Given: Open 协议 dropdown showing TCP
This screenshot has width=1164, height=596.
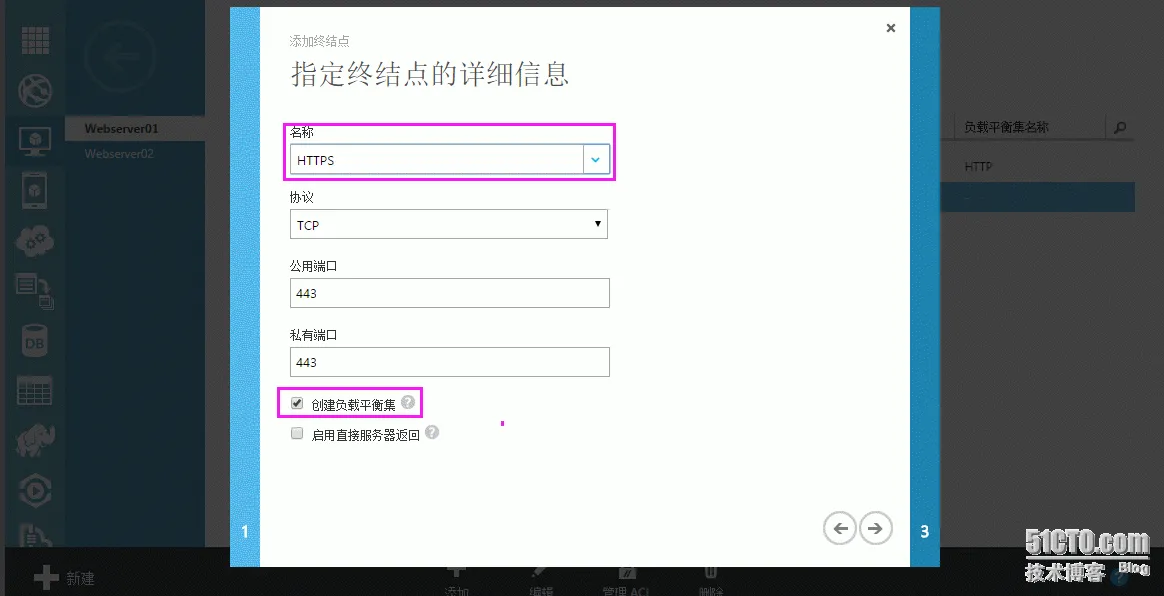Looking at the screenshot, I should pyautogui.click(x=448, y=224).
